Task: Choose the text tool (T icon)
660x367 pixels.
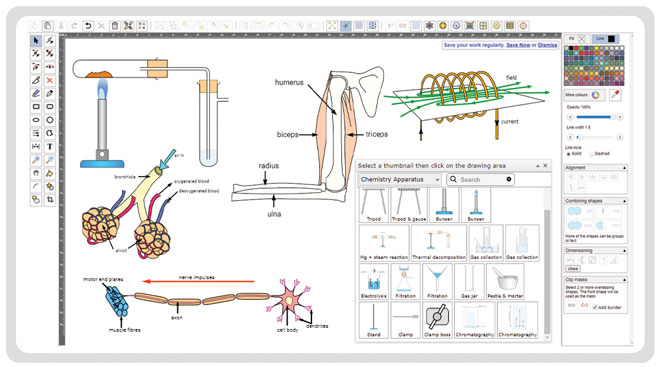Action: 50,146
